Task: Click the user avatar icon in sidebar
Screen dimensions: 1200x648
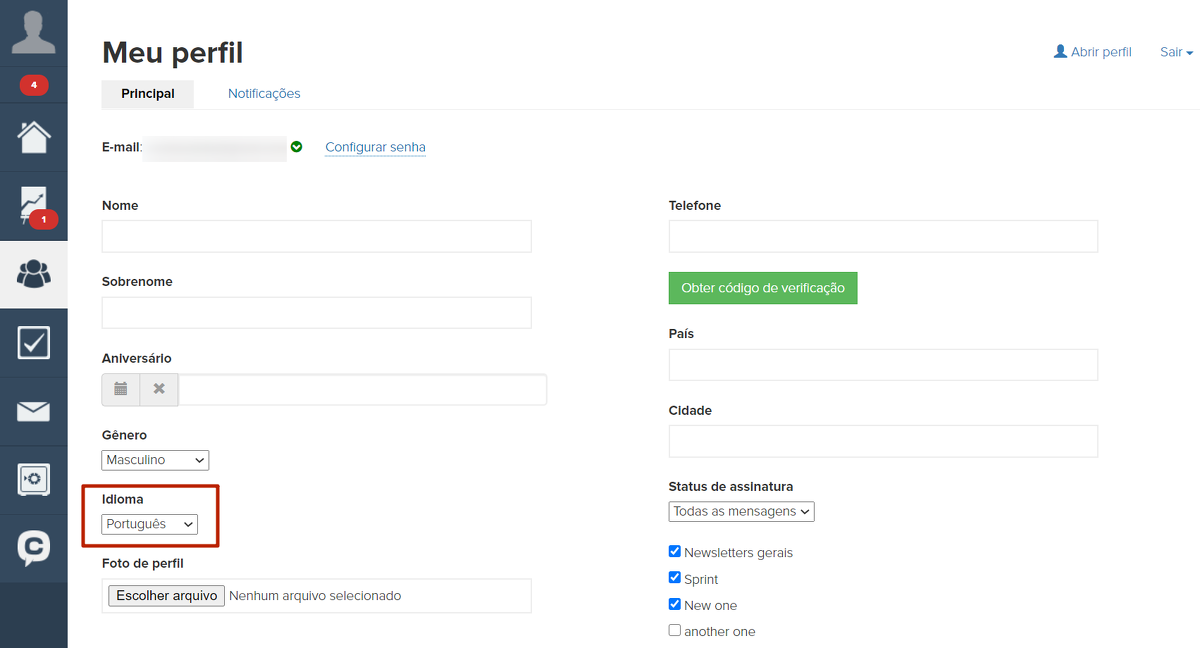Action: [33, 33]
